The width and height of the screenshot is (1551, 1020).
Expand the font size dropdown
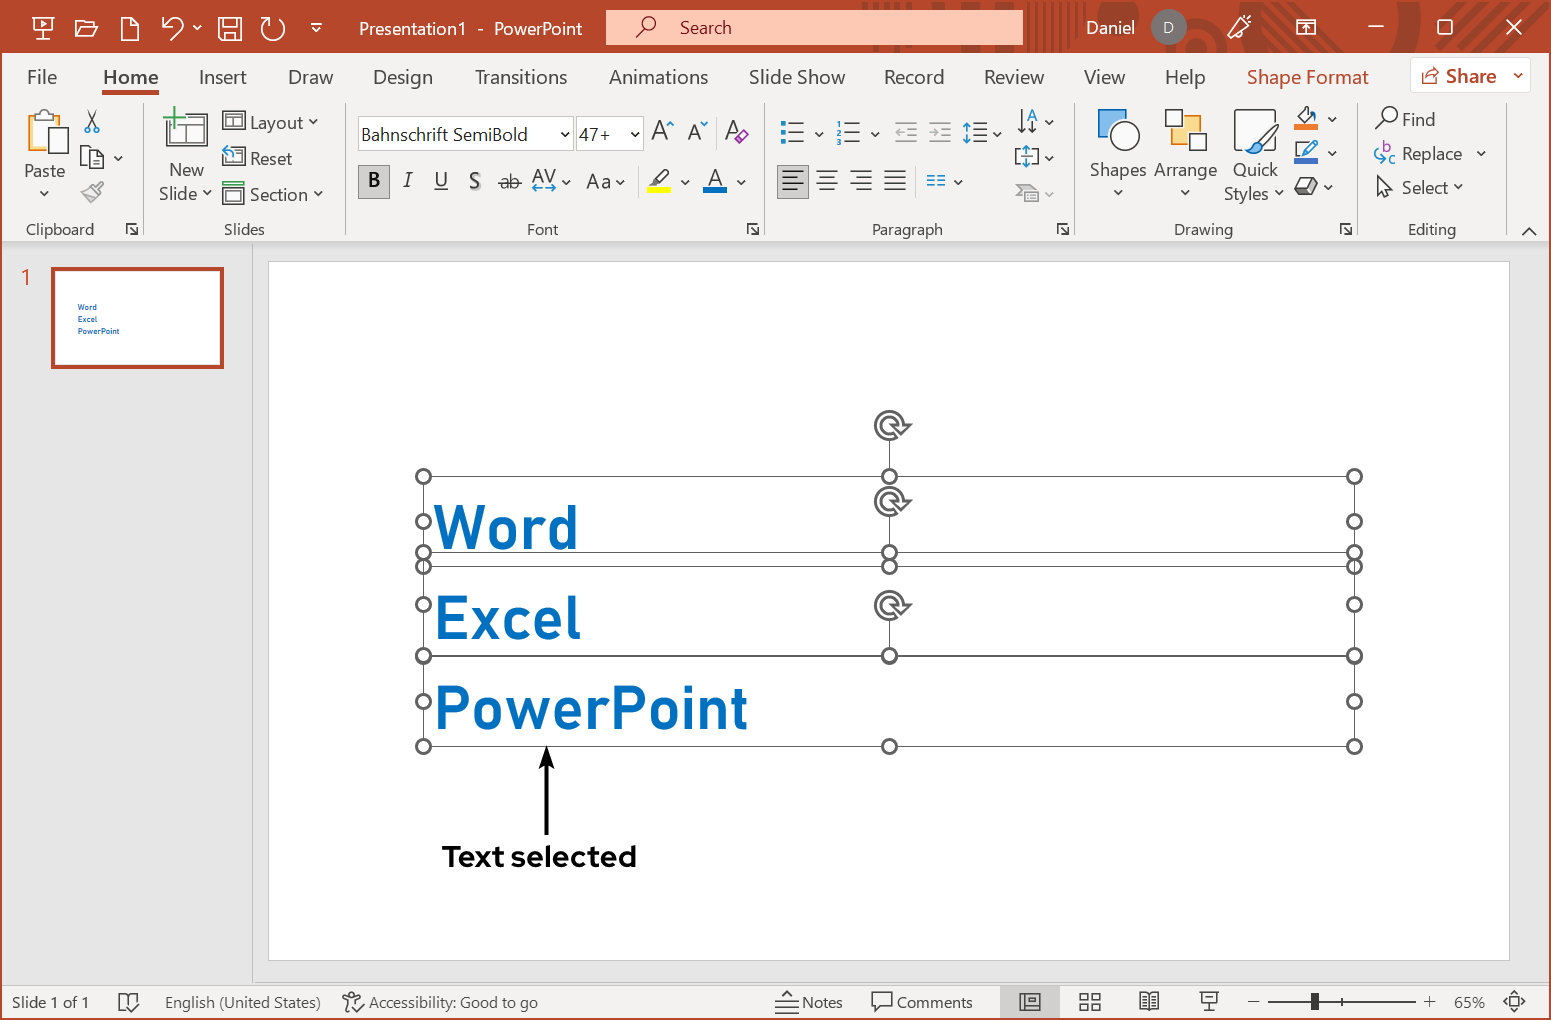point(634,134)
